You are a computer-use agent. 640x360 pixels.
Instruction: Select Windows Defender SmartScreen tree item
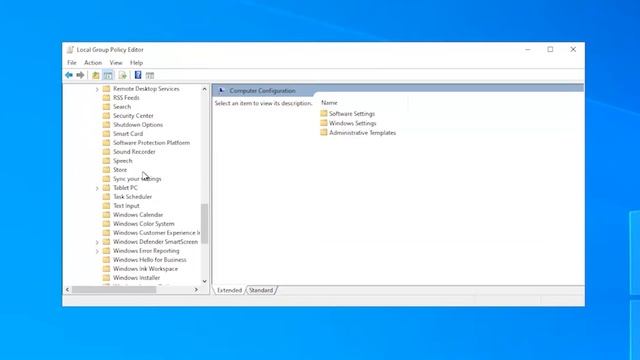click(156, 242)
